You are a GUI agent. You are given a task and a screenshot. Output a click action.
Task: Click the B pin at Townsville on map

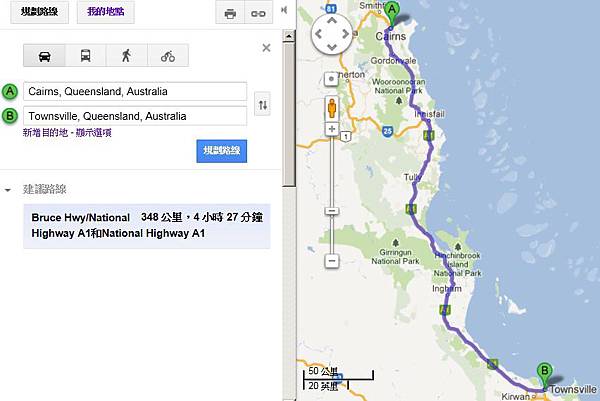click(x=545, y=375)
